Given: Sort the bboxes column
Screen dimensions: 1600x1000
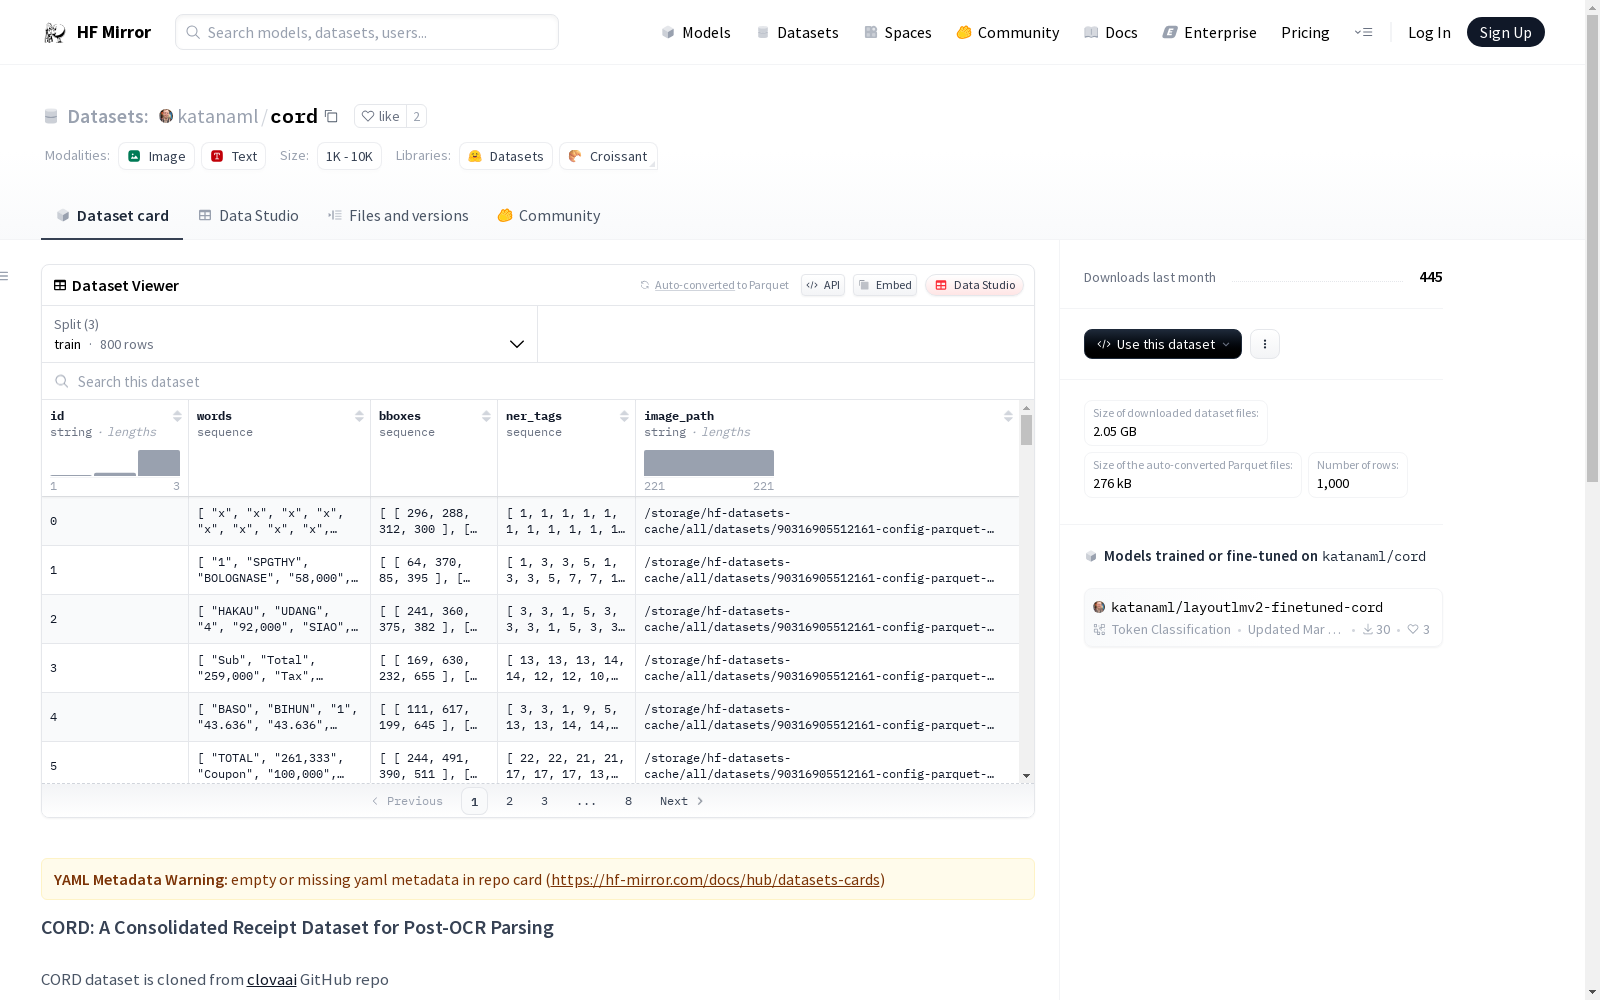Looking at the screenshot, I should click(x=486, y=416).
